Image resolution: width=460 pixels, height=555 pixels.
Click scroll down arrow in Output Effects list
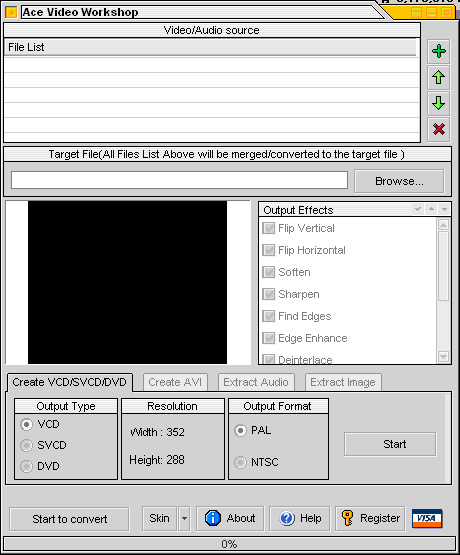(x=443, y=356)
